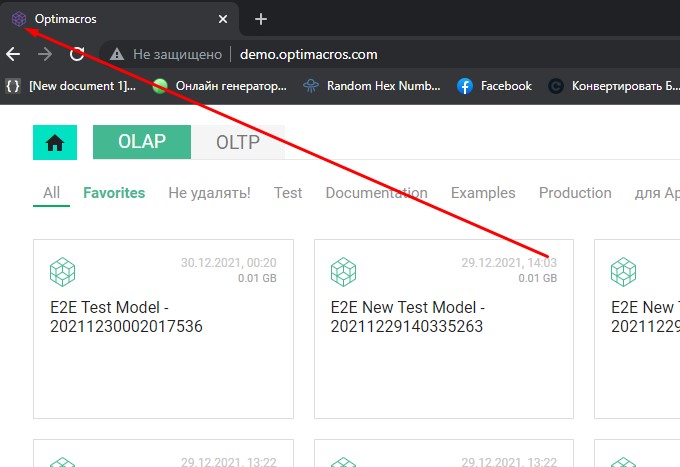Select the Documentation category tab
This screenshot has height=467, width=680.
pyautogui.click(x=376, y=193)
